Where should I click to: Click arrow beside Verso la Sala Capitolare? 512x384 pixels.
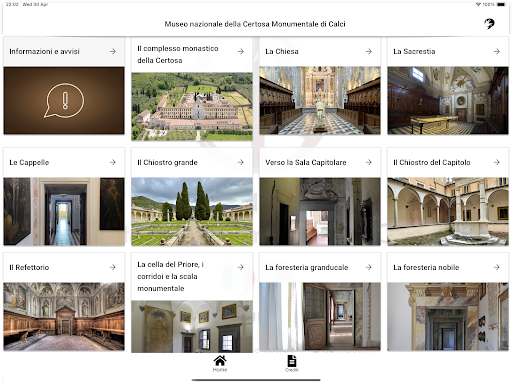[x=369, y=162]
